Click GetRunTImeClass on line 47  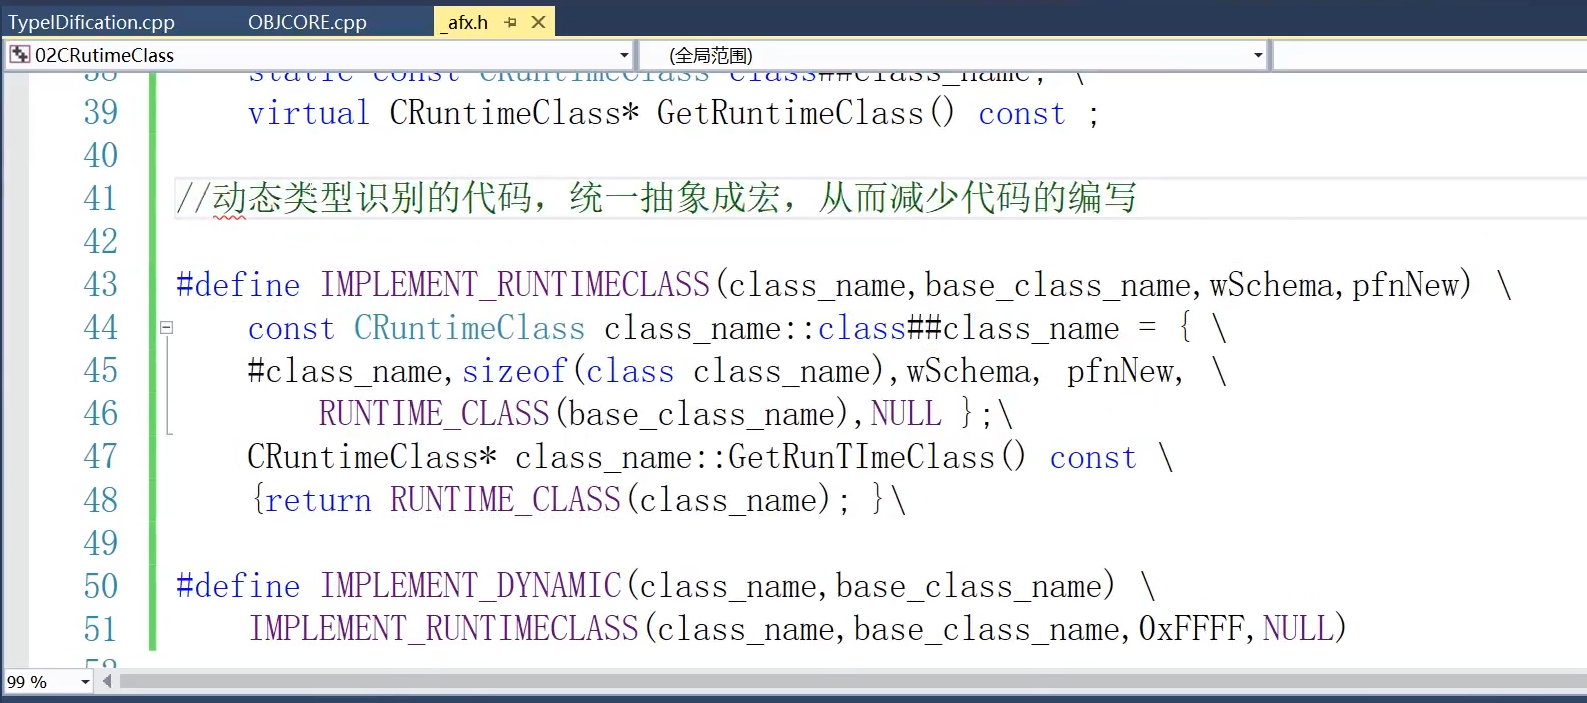tap(862, 457)
